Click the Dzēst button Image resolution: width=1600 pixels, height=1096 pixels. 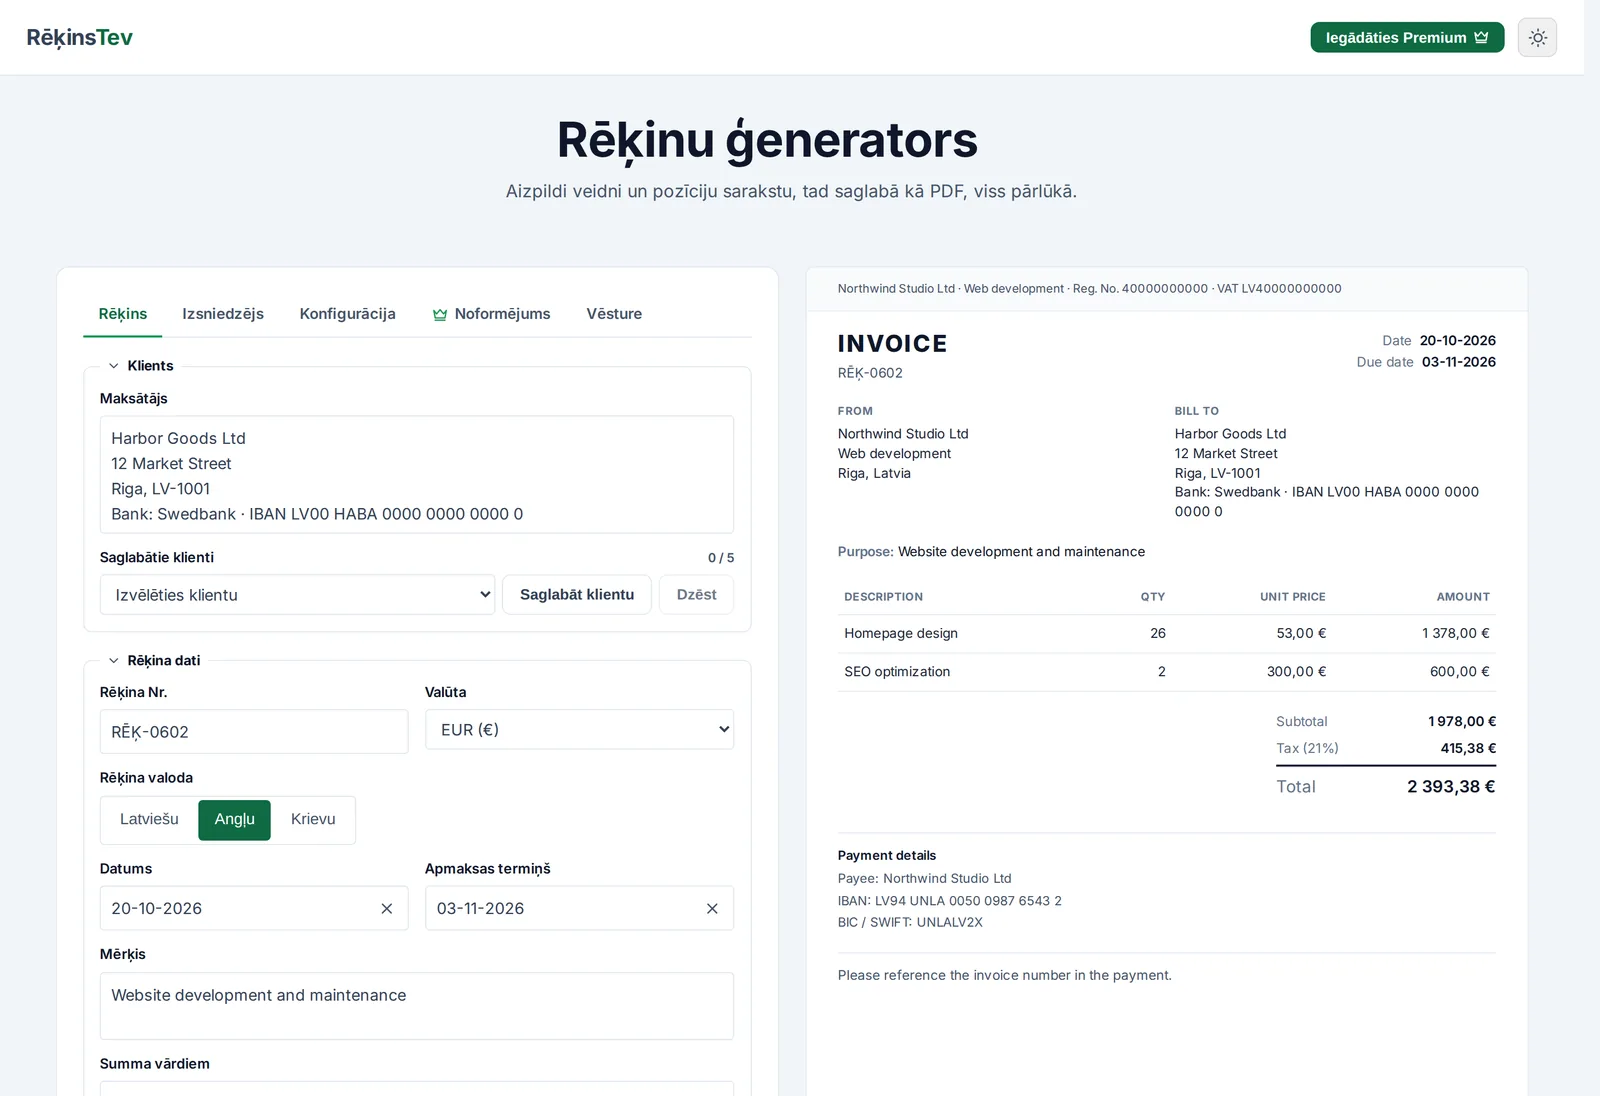[696, 595]
